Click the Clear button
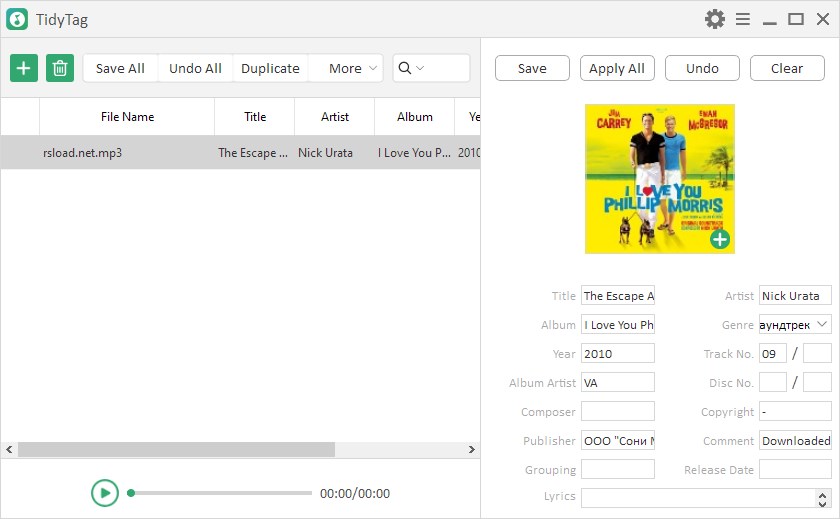Screen dimensions: 840x519 [x=787, y=68]
